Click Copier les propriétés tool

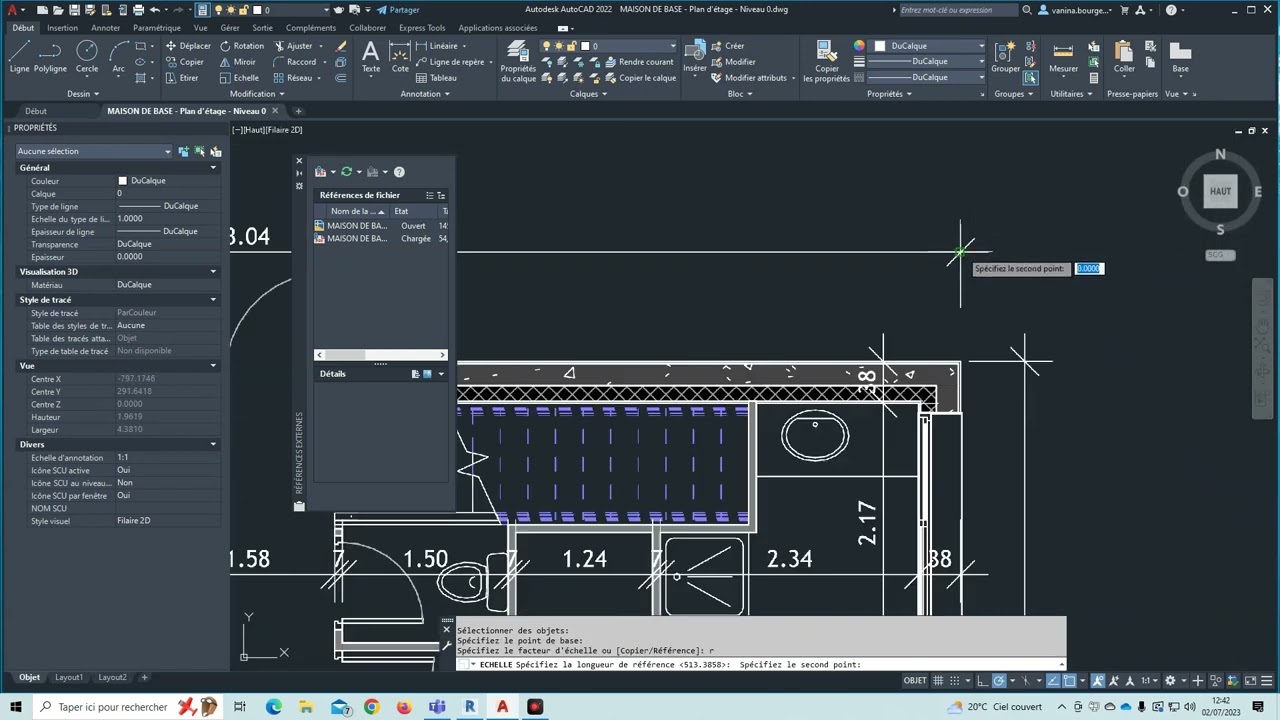827,62
